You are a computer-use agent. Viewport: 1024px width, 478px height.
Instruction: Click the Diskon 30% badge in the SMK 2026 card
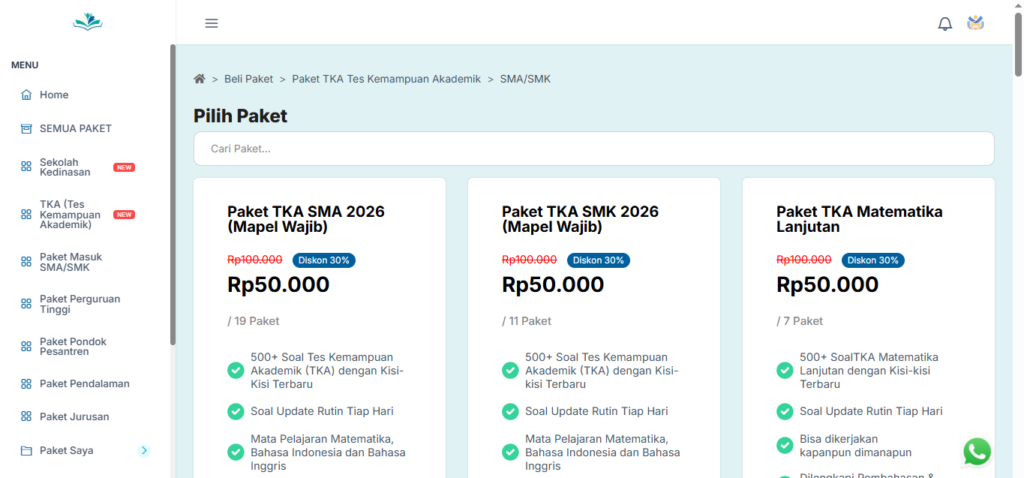pyautogui.click(x=598, y=260)
